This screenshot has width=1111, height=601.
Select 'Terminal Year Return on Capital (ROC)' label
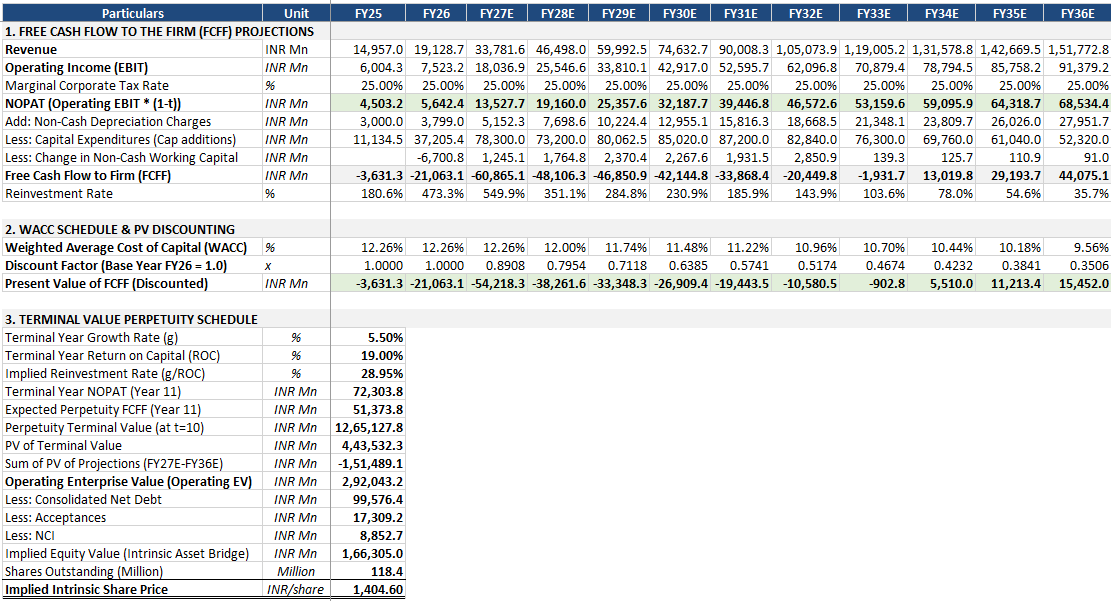coord(113,356)
